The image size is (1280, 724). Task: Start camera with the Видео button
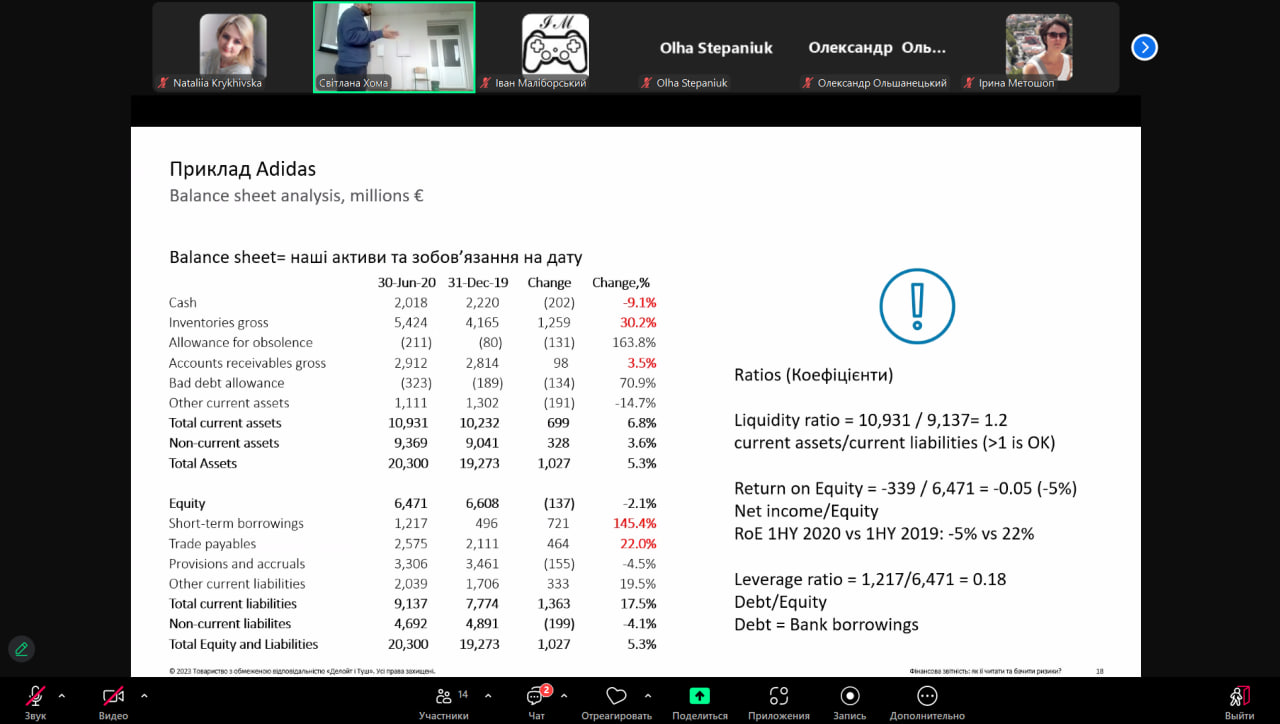click(113, 702)
